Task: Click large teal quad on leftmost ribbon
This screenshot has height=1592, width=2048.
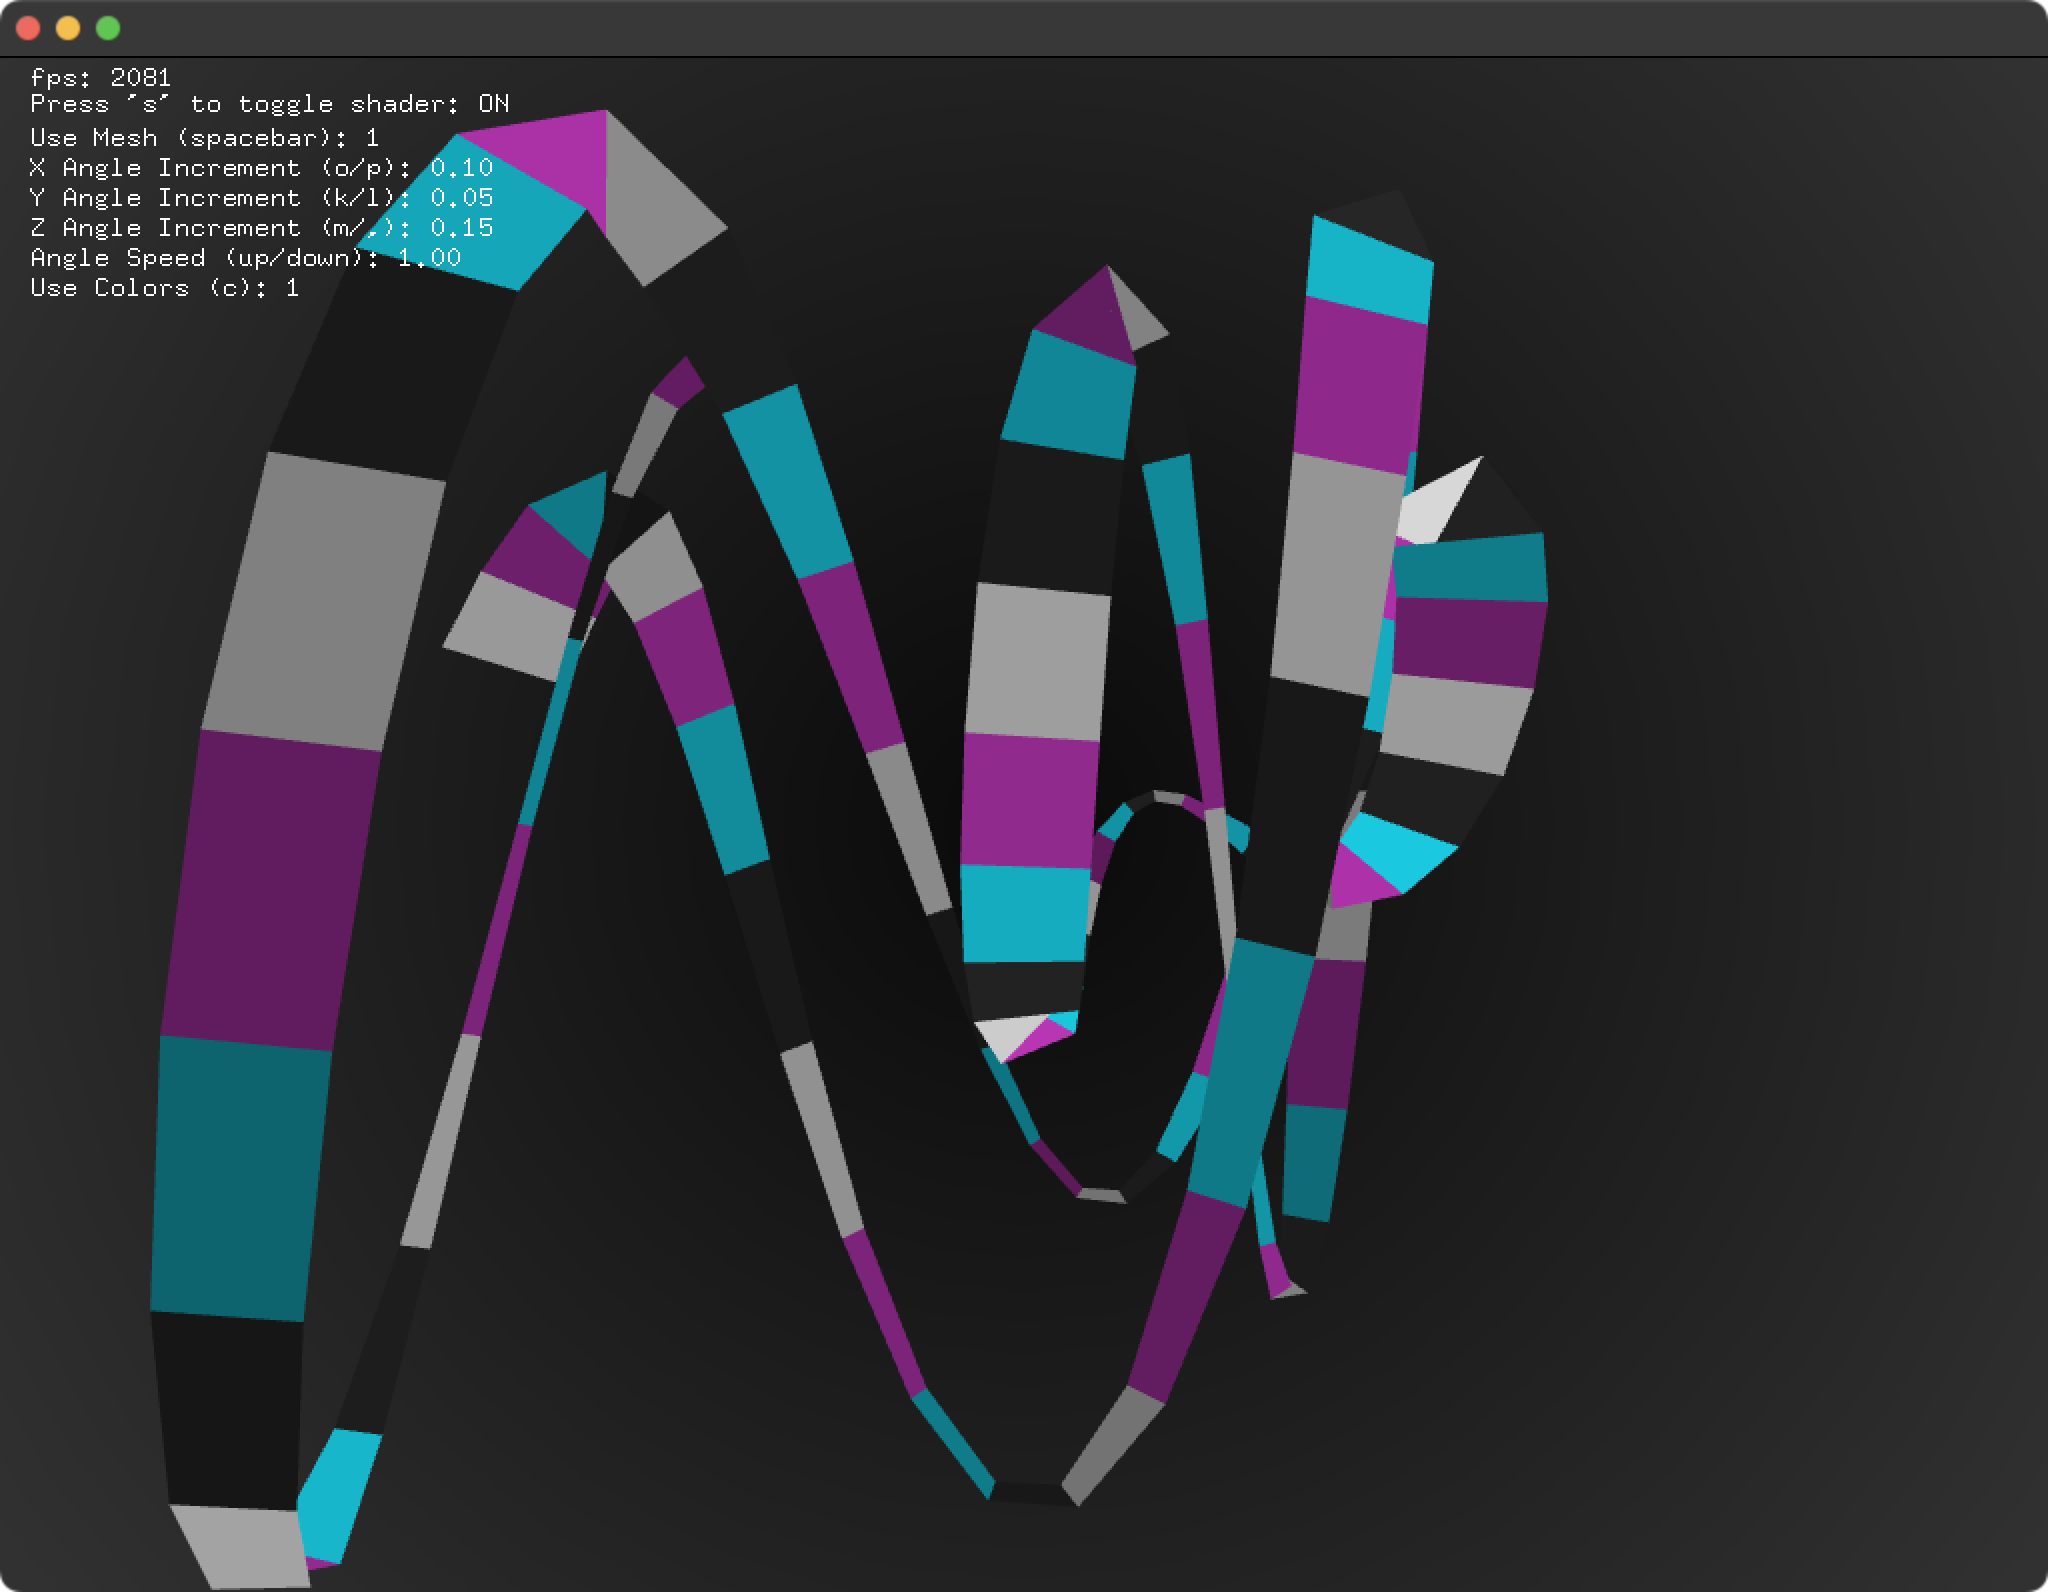Action: (238, 1180)
